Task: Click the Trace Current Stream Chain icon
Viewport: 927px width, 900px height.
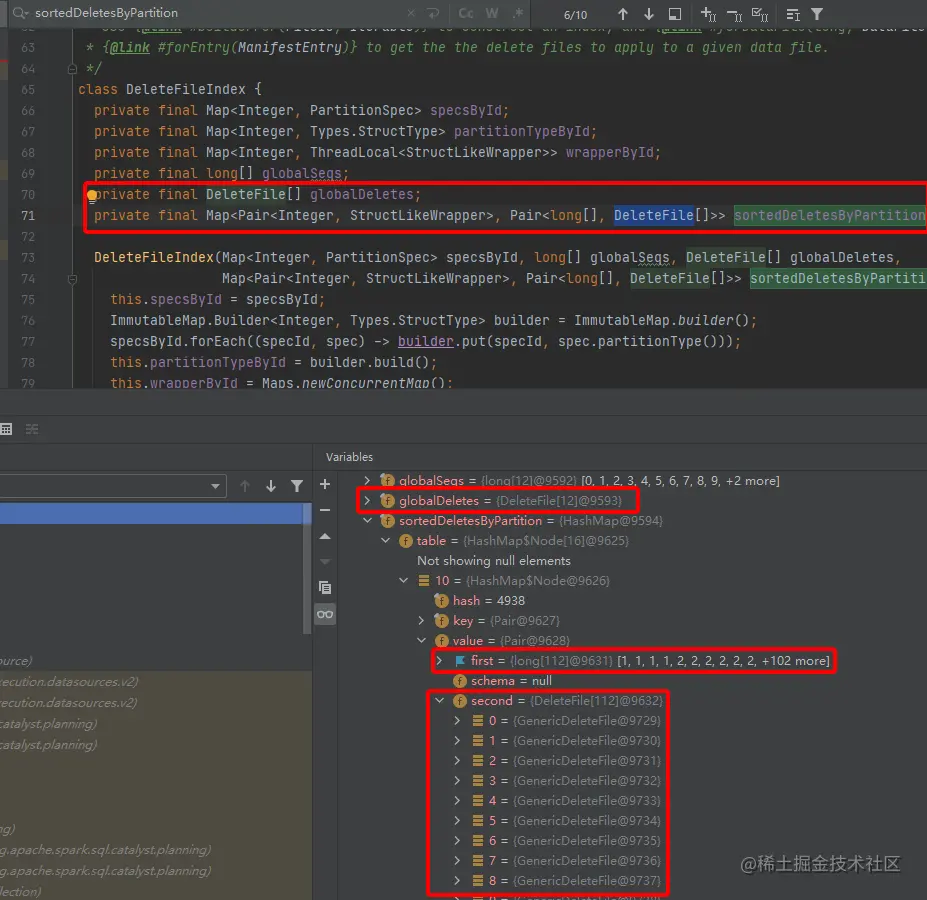Action: point(32,429)
